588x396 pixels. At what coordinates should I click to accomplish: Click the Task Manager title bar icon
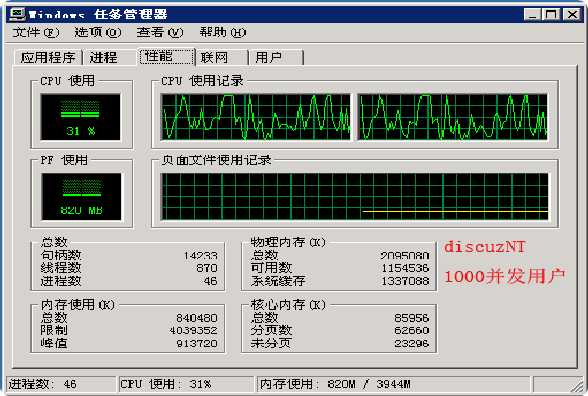point(17,14)
